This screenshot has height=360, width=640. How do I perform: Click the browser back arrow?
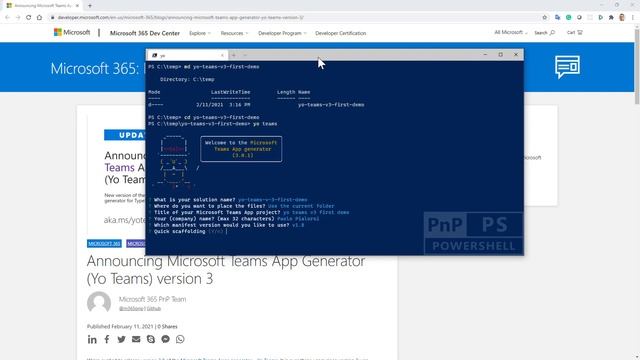pos(7,18)
